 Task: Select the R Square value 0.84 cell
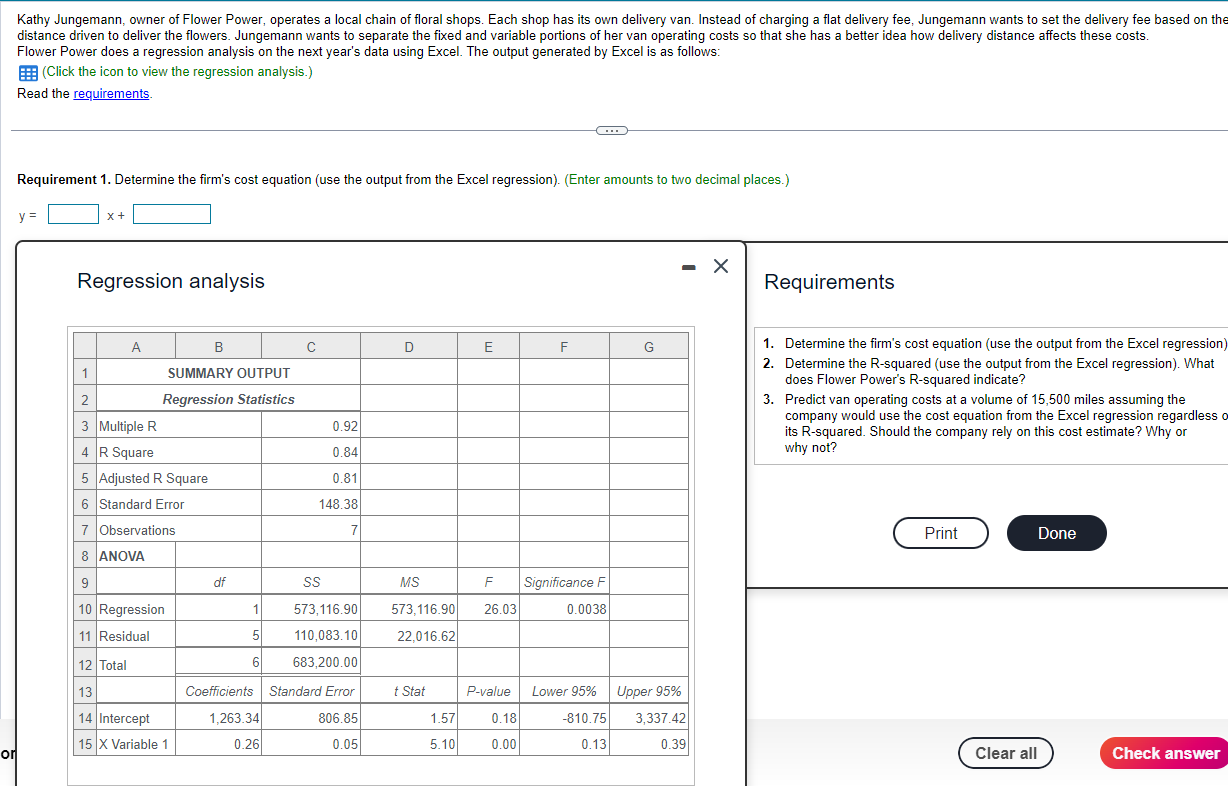(310, 452)
